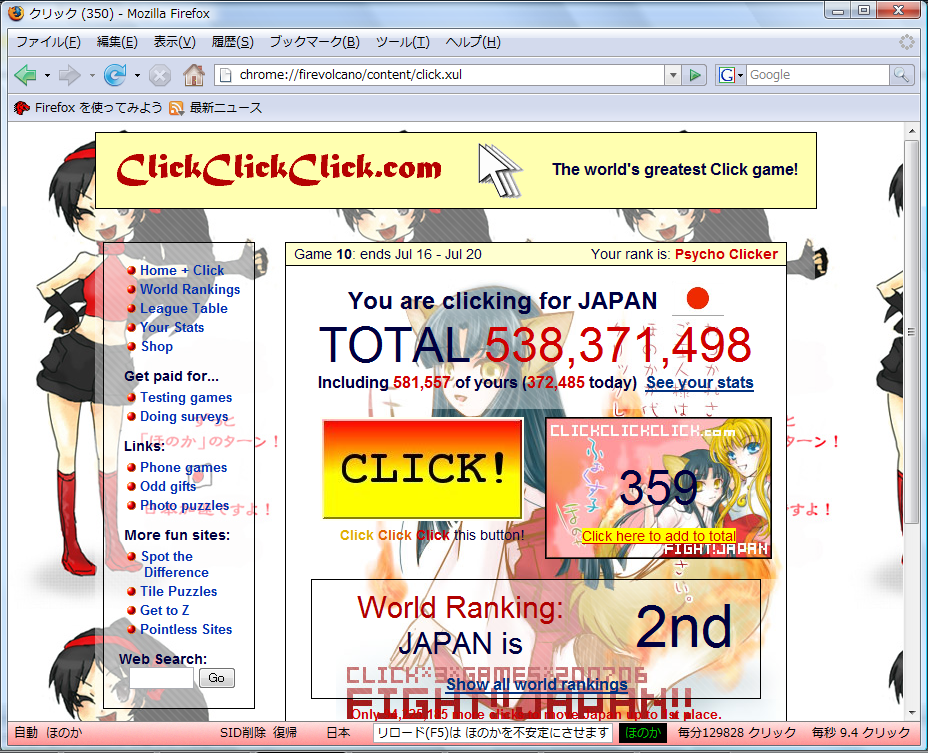
Task: Reload the page with the refresh icon
Action: pyautogui.click(x=115, y=75)
